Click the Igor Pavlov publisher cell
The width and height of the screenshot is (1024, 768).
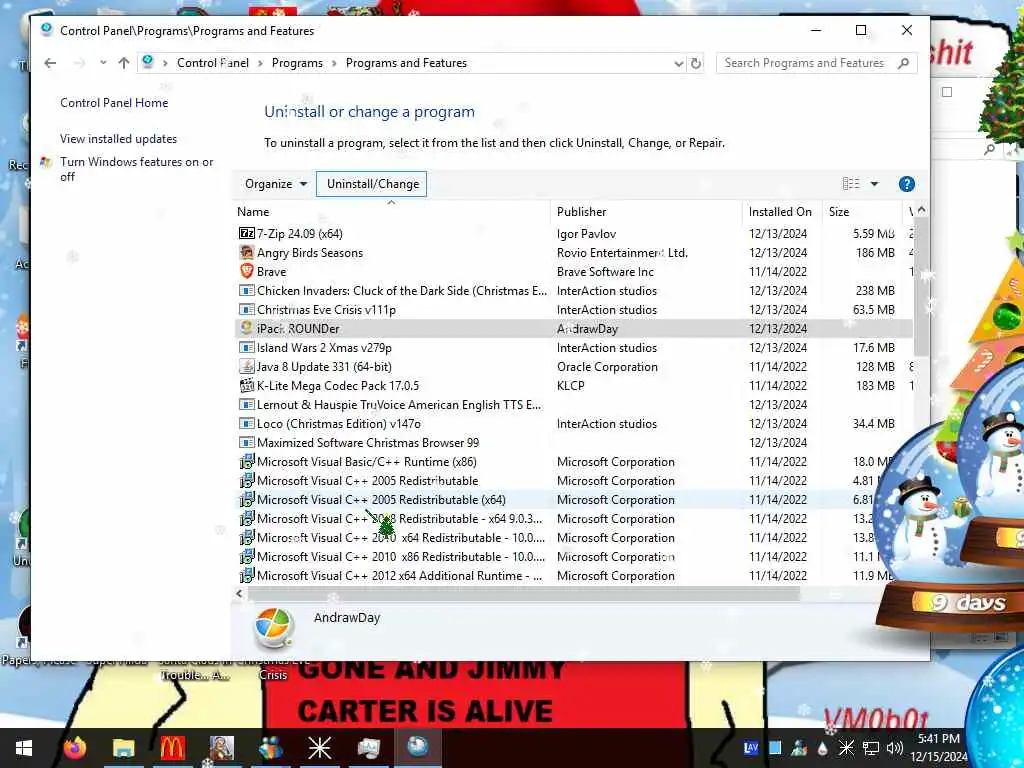pos(586,233)
